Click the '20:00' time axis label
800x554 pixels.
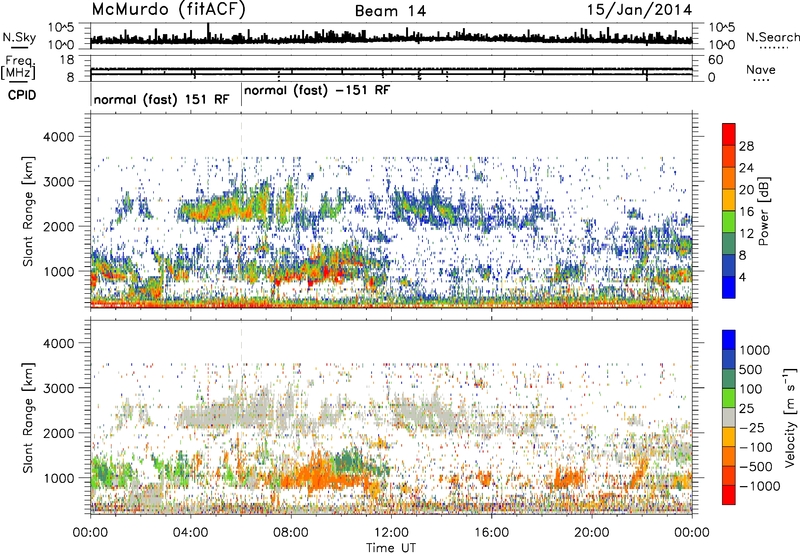(591, 533)
